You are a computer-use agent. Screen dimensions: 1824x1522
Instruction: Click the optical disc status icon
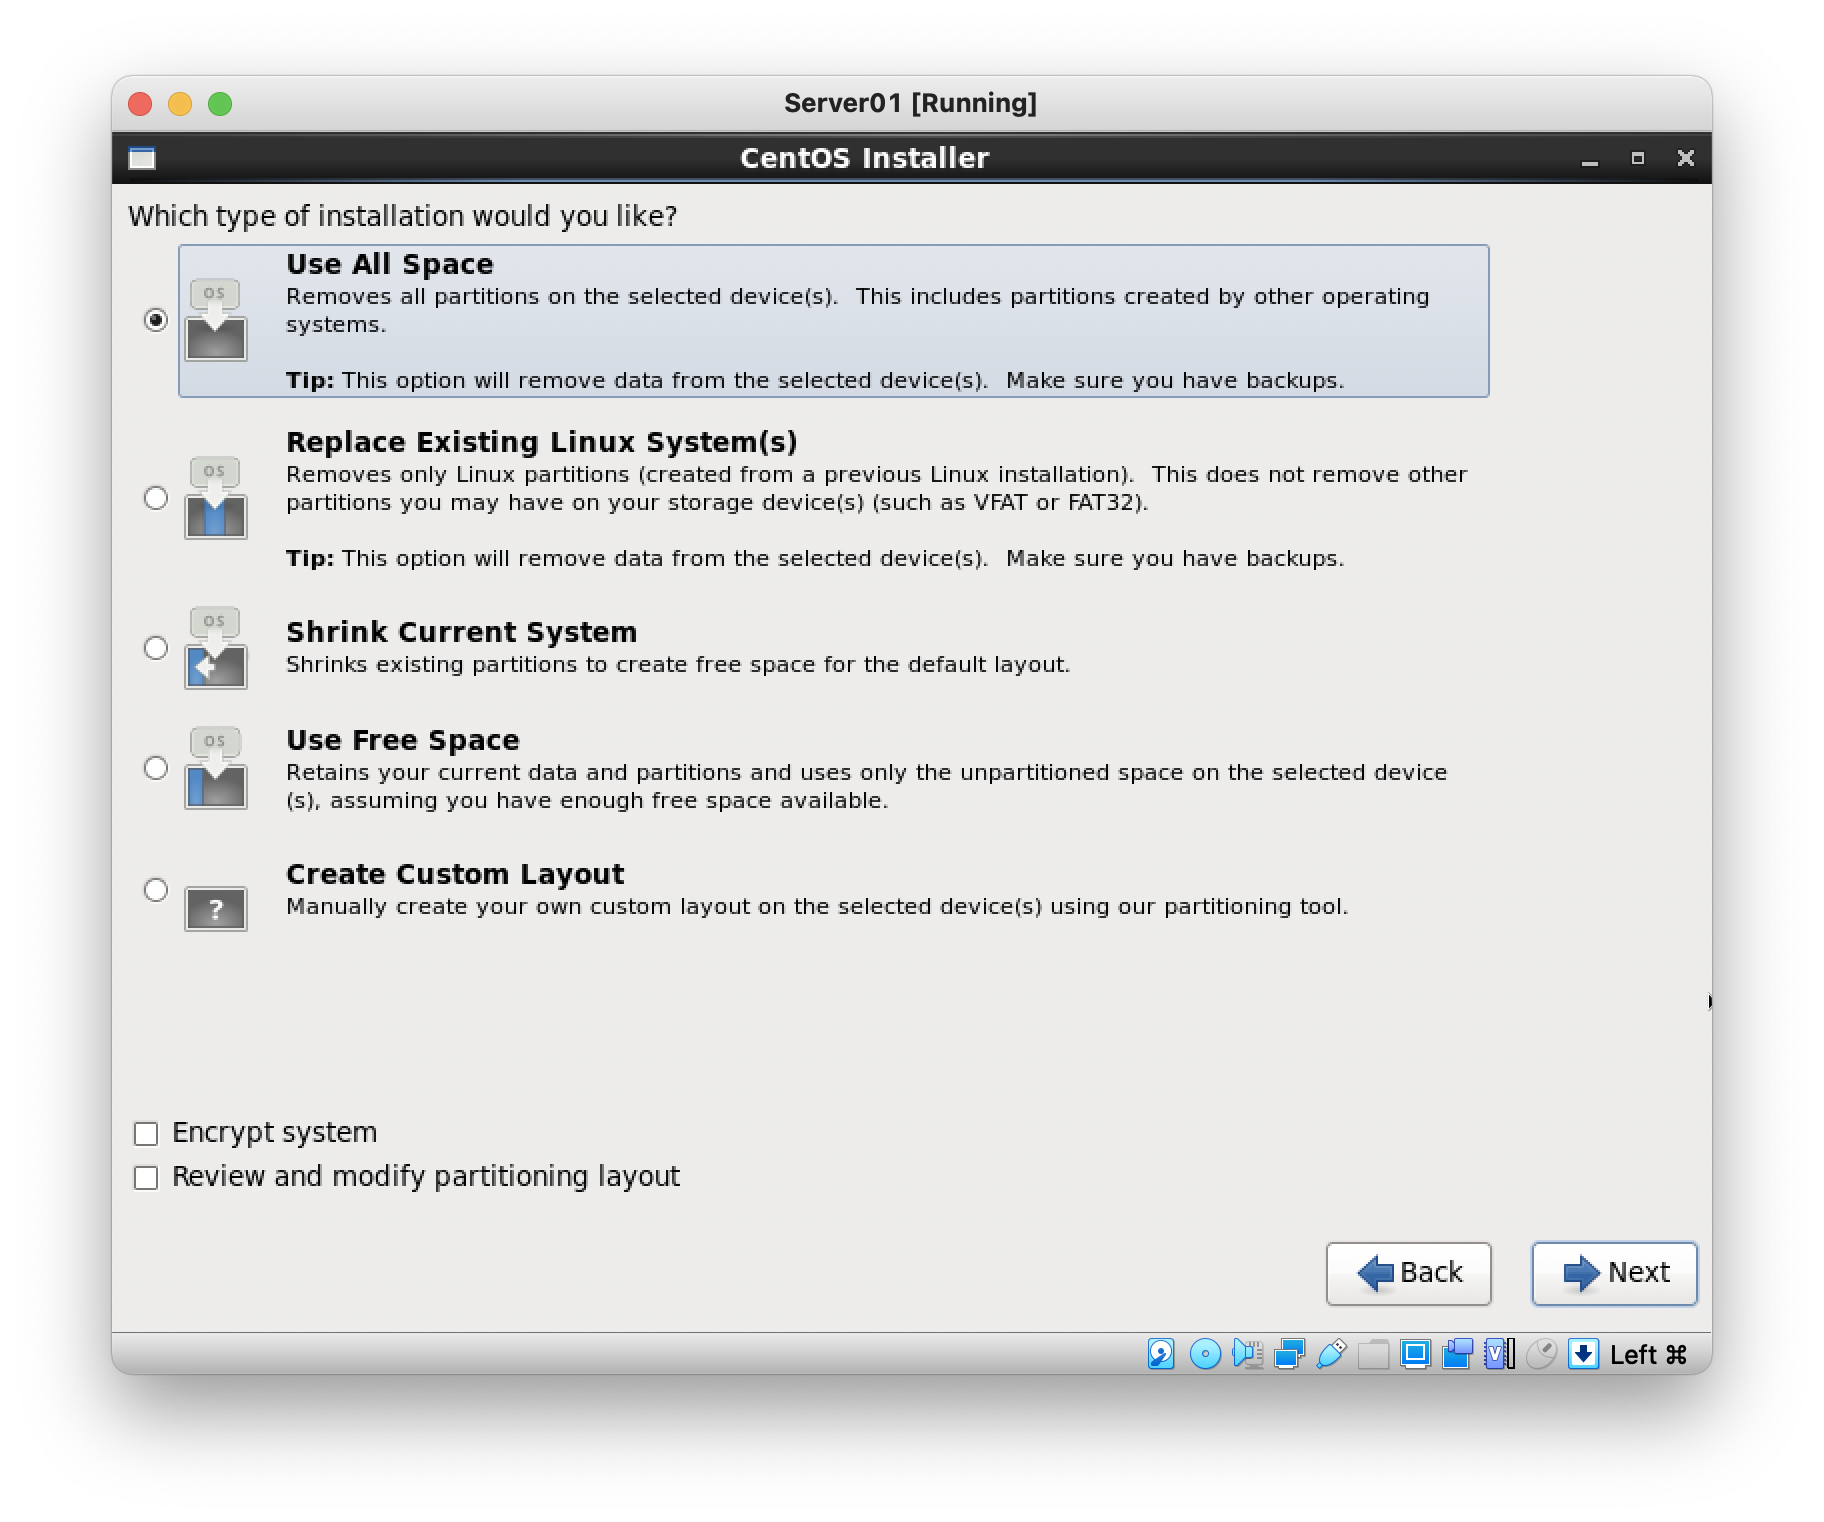[x=1205, y=1354]
